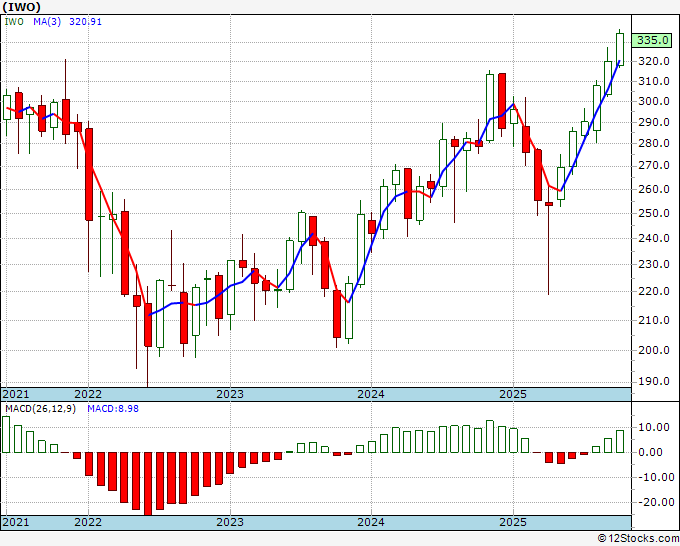Click the 280.0 price axis label
Viewport: 680px width, 546px height.
[x=654, y=143]
